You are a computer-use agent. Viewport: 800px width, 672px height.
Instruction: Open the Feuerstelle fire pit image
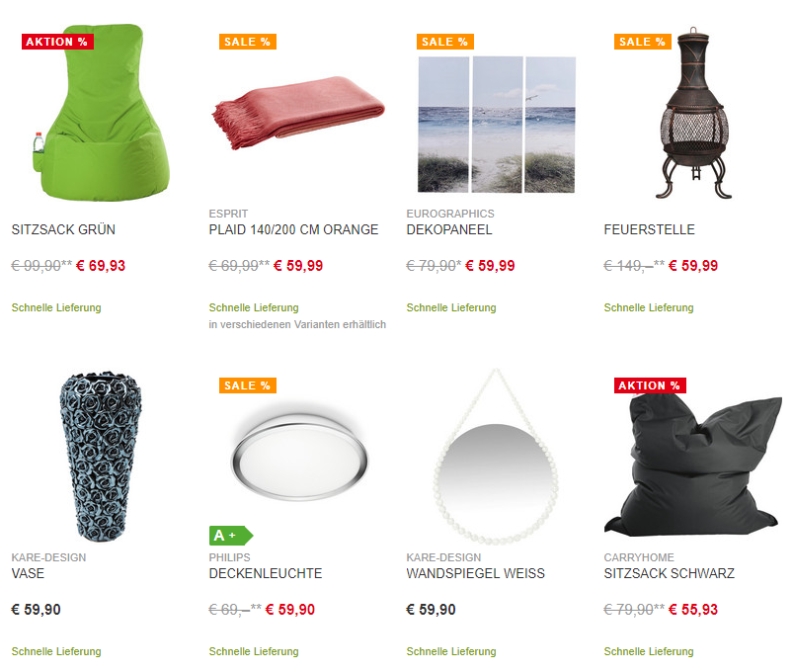[x=693, y=112]
